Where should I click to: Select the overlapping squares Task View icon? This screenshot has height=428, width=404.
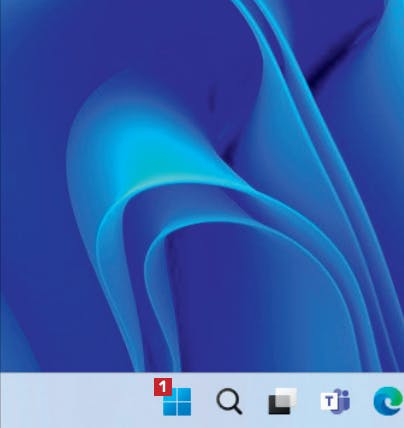[282, 401]
